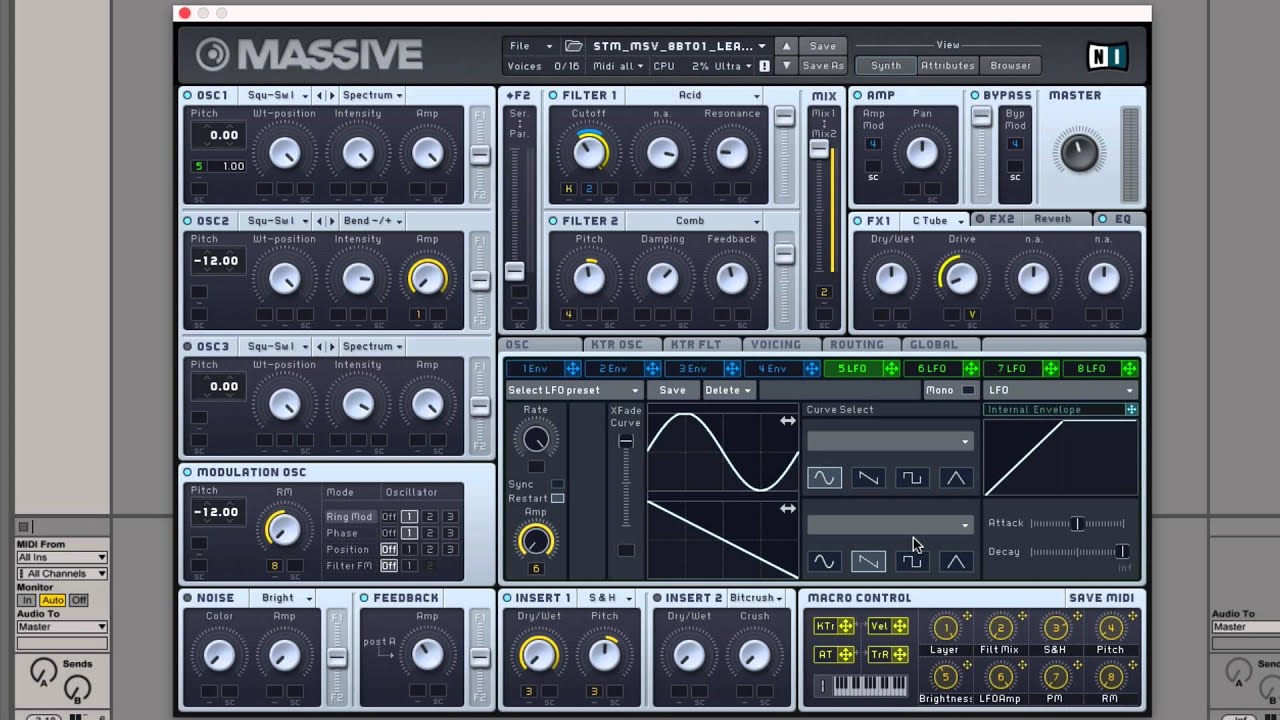Select triangle wave in lower curve row
Viewport: 1280px width, 720px height.
[x=956, y=561]
